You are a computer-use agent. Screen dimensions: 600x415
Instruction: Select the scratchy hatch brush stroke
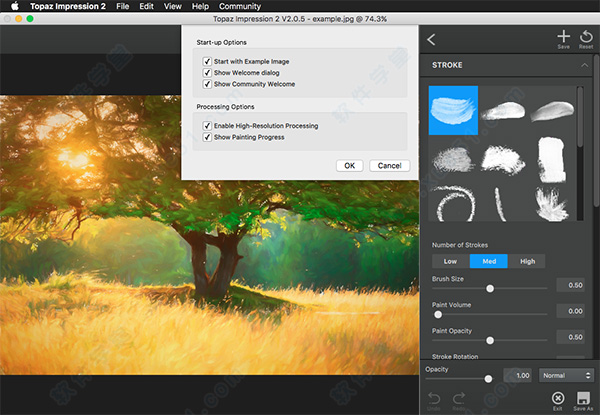point(453,160)
